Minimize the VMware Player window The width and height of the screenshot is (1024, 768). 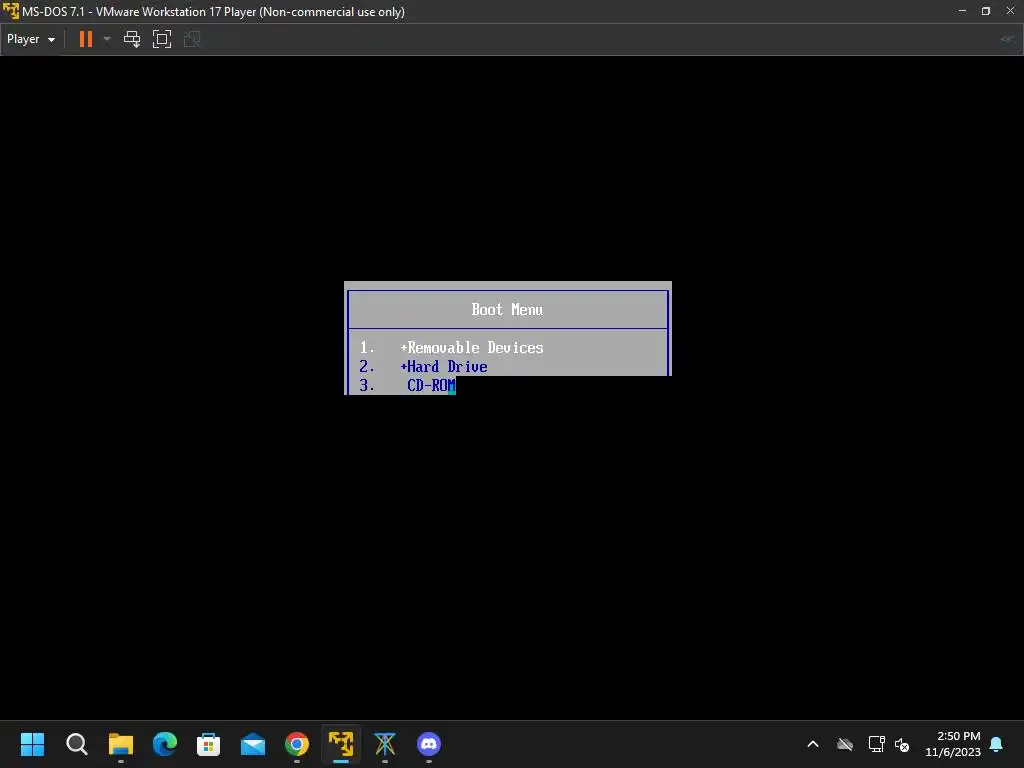coord(962,11)
